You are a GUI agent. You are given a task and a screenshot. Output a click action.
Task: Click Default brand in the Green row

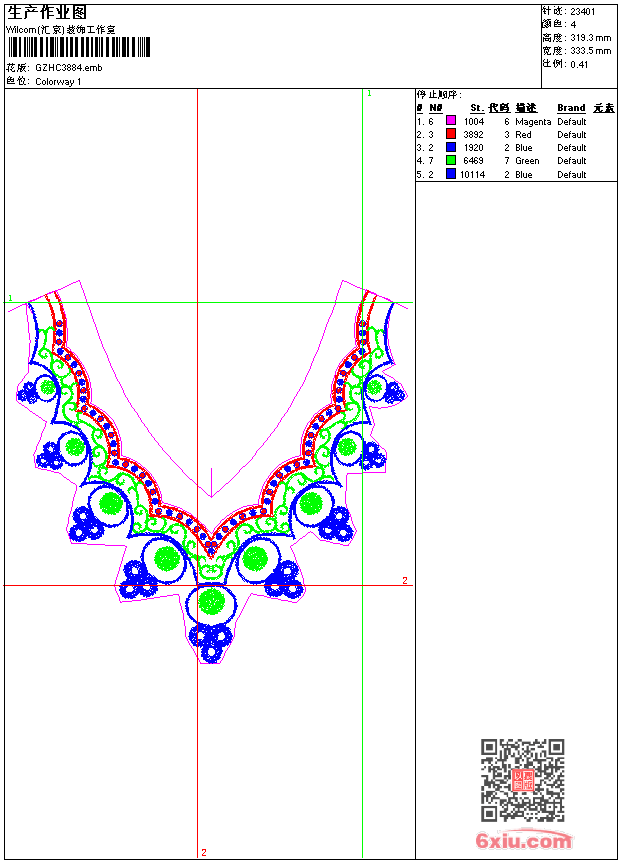572,161
